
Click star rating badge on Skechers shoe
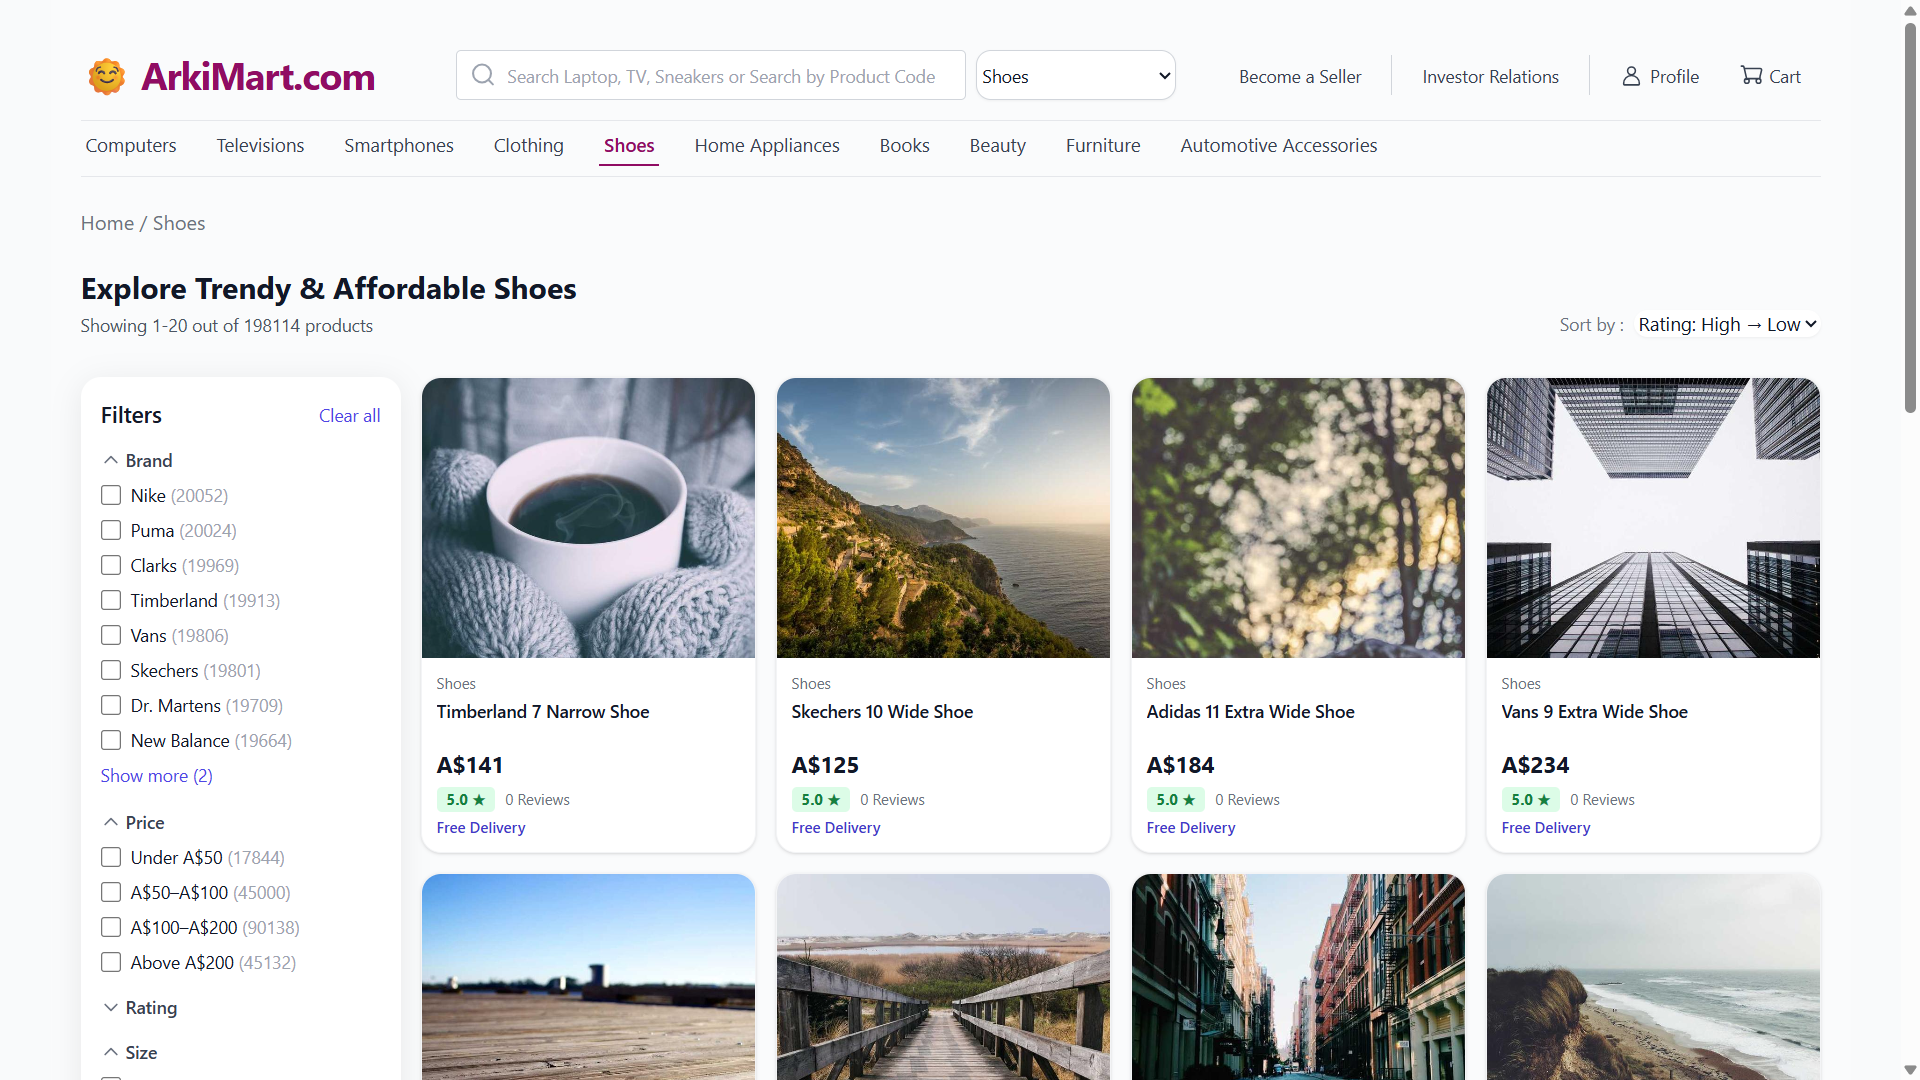coord(820,800)
